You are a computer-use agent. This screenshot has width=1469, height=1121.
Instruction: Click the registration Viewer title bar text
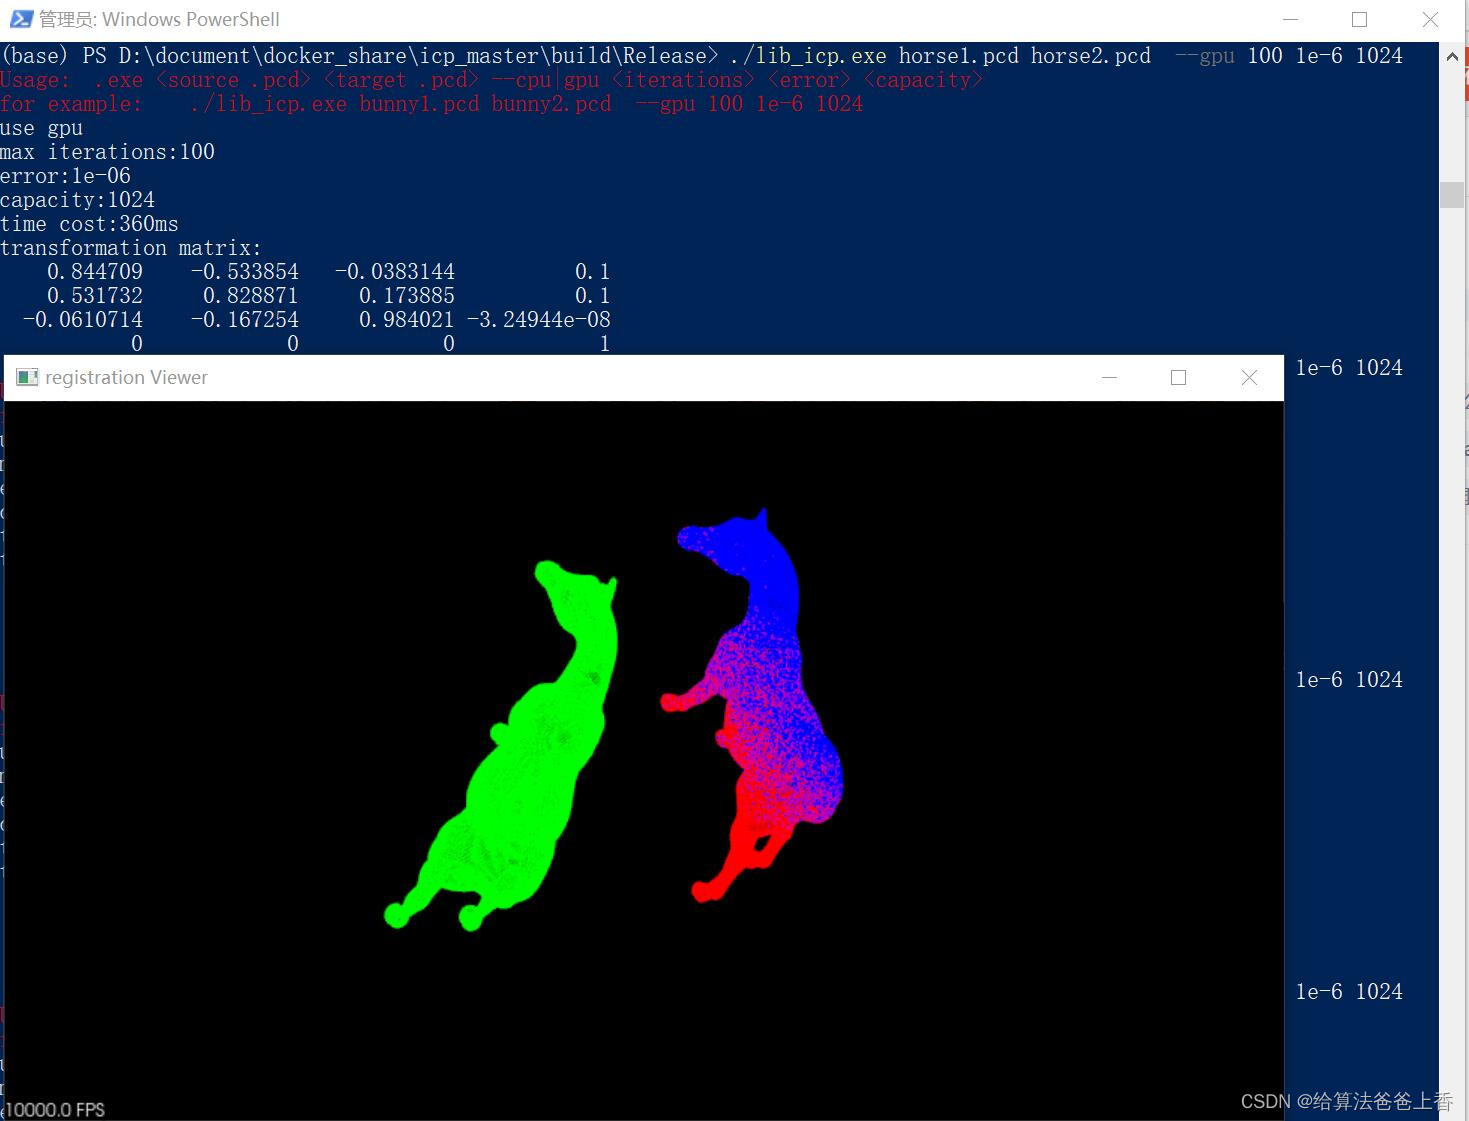tap(126, 377)
